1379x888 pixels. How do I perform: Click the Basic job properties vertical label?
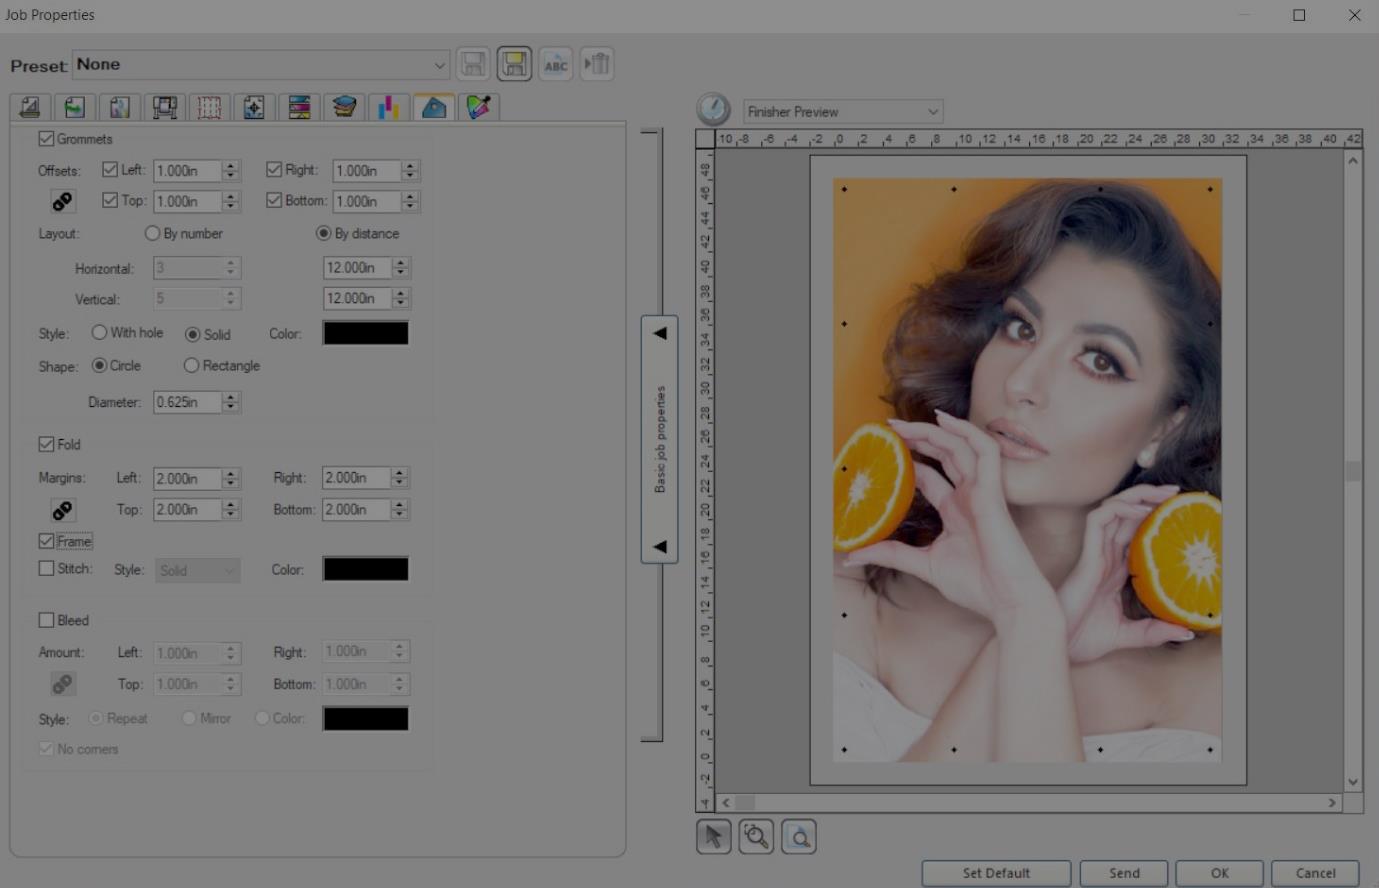[660, 439]
